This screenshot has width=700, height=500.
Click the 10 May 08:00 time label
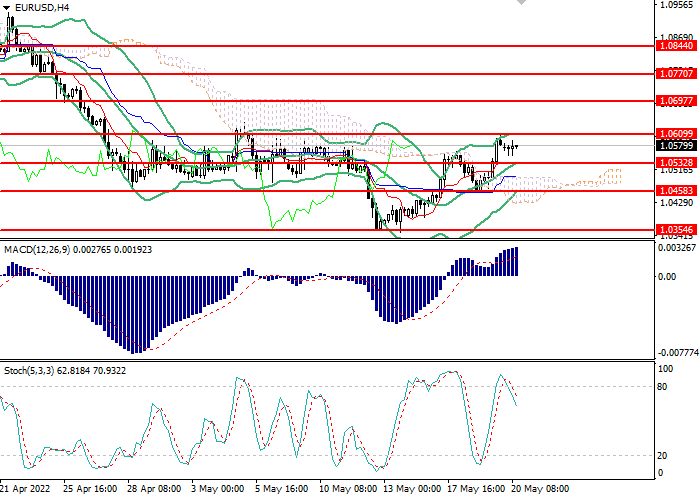pos(348,488)
